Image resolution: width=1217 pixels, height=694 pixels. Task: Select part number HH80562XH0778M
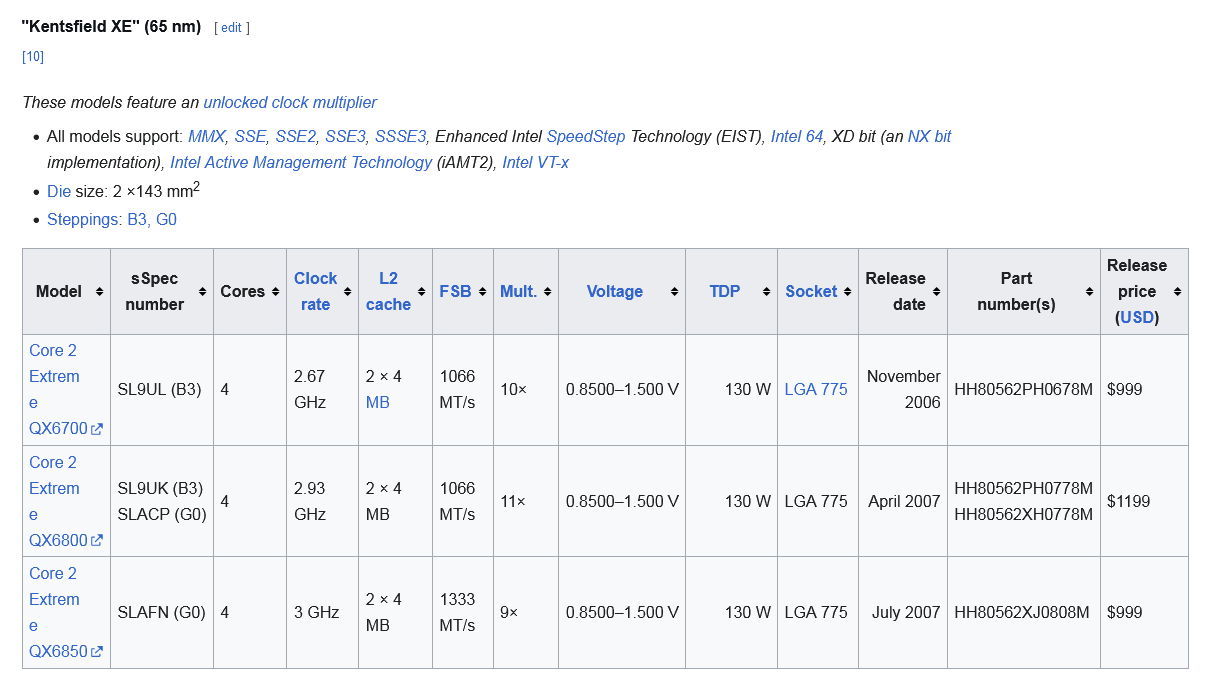pos(1024,515)
